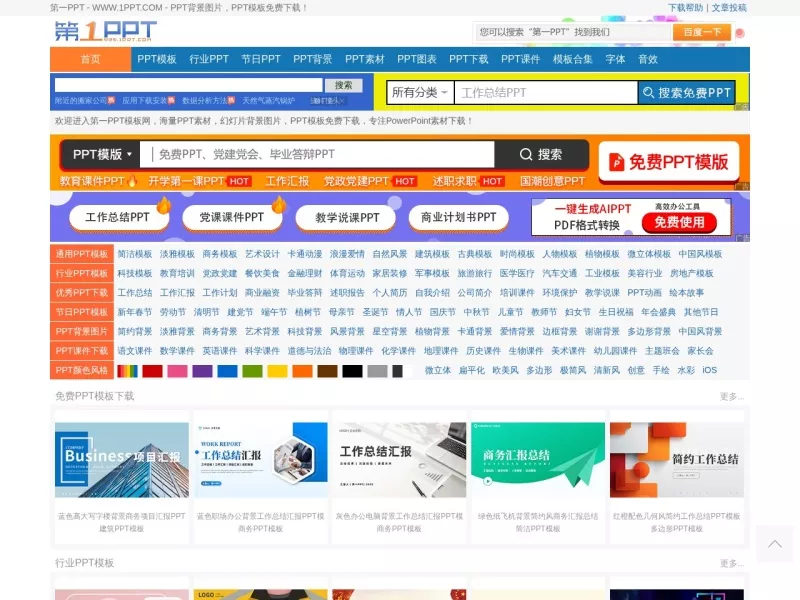800x600 pixels.
Task: Open the blue 工作总结汇报 template thumbnail
Action: pyautogui.click(x=261, y=460)
